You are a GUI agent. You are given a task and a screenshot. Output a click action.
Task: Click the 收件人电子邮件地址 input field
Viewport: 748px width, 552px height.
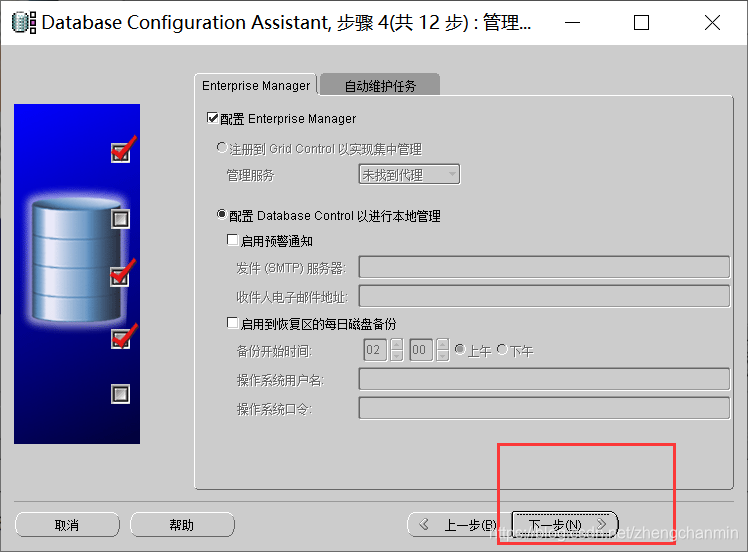[x=544, y=296]
